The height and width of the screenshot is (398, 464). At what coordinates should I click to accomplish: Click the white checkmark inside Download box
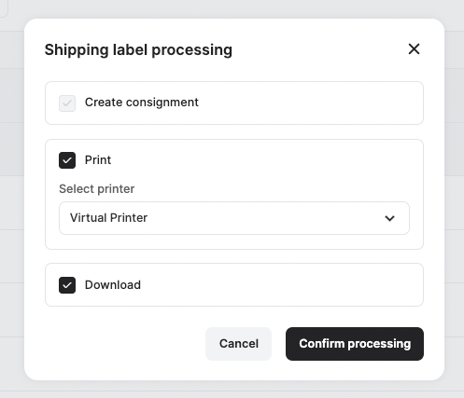pos(67,285)
